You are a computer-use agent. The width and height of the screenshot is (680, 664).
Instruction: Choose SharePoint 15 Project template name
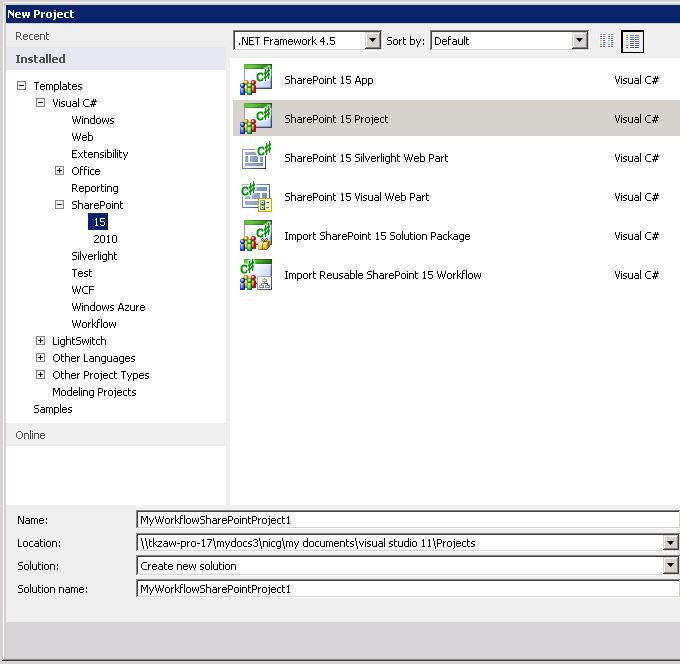click(336, 119)
